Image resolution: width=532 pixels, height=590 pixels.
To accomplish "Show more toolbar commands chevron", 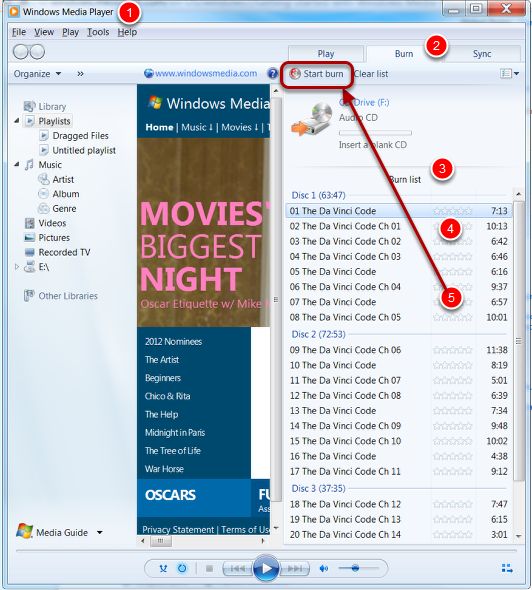I will click(x=81, y=74).
